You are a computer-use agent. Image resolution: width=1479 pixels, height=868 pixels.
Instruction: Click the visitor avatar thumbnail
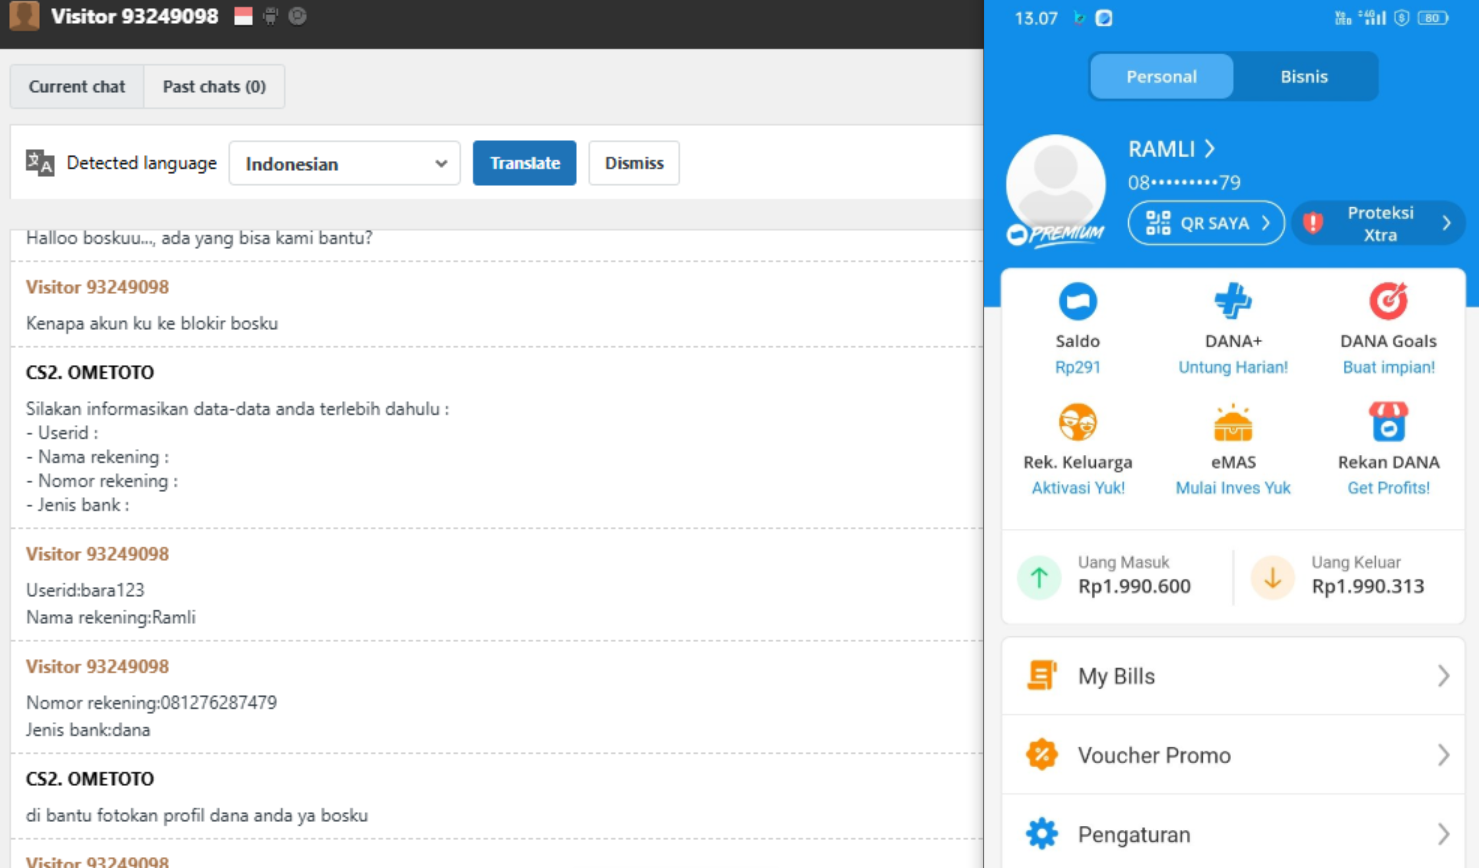click(24, 15)
